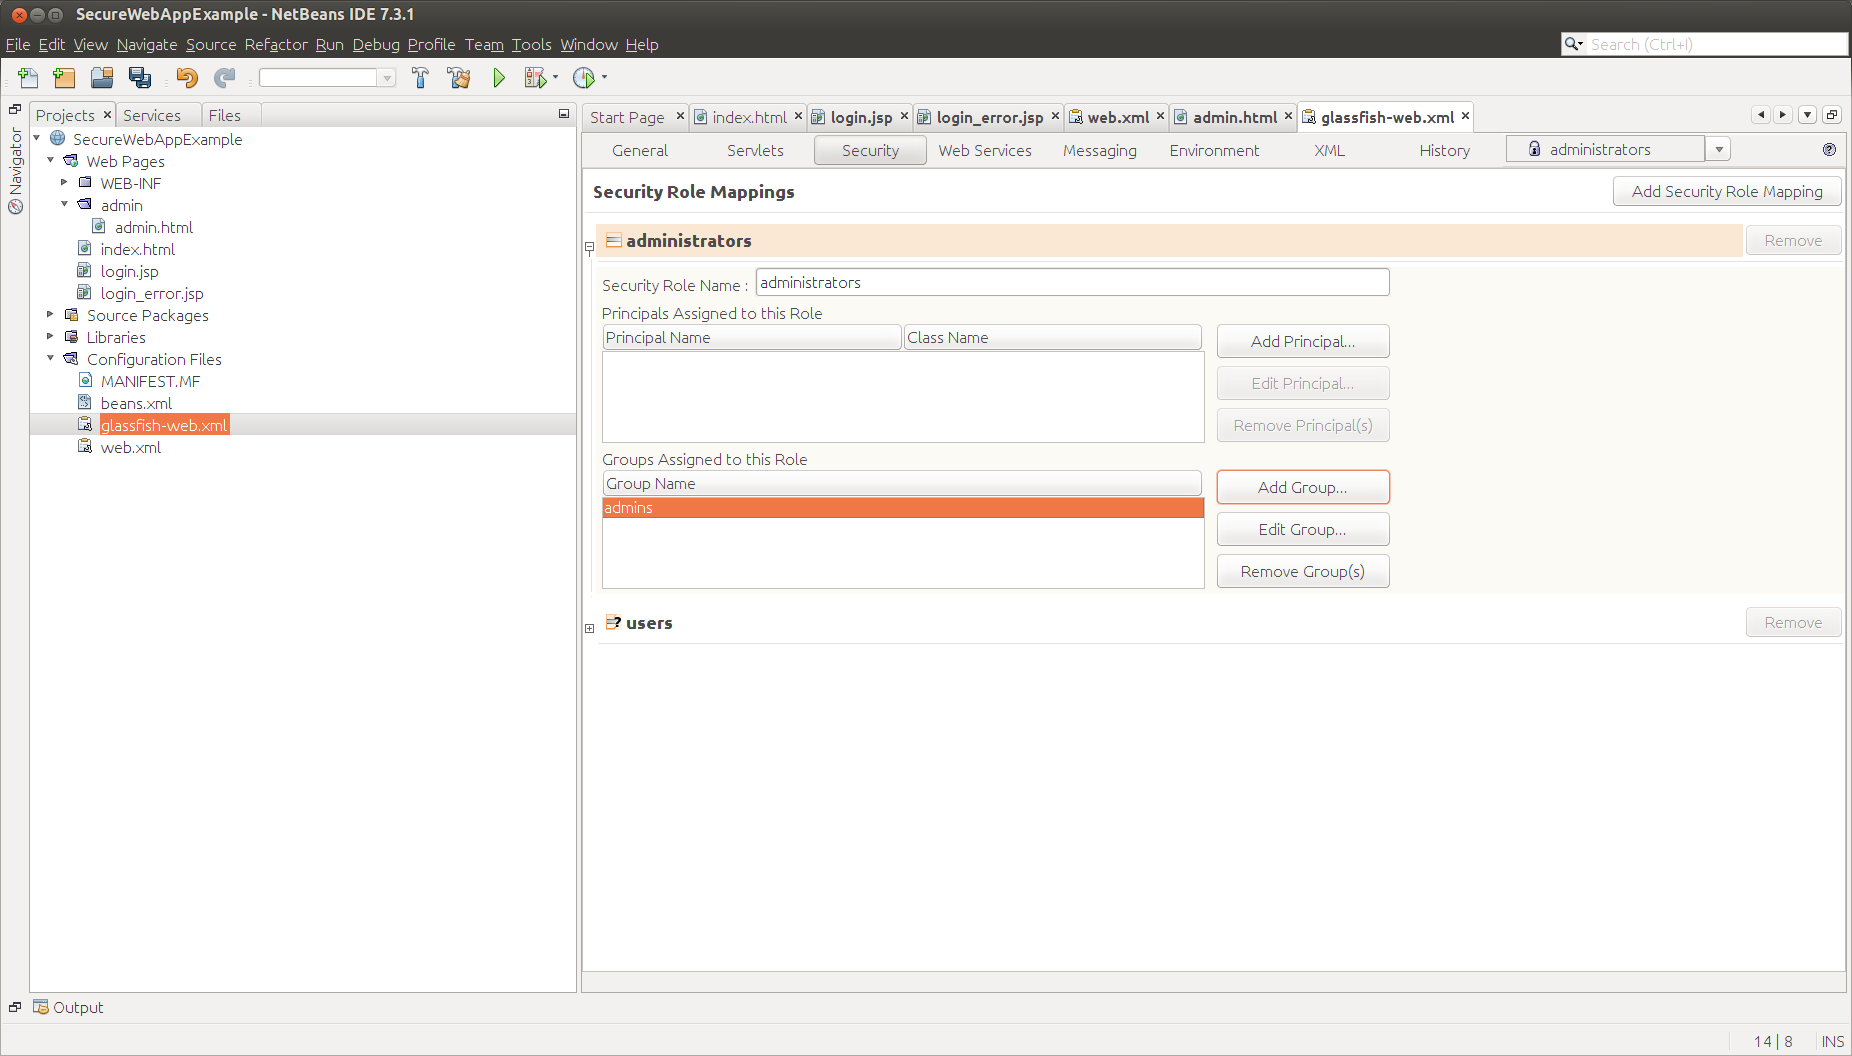Viewport: 1852px width, 1056px height.
Task: Click the Navigator sidebar icon
Action: (15, 207)
